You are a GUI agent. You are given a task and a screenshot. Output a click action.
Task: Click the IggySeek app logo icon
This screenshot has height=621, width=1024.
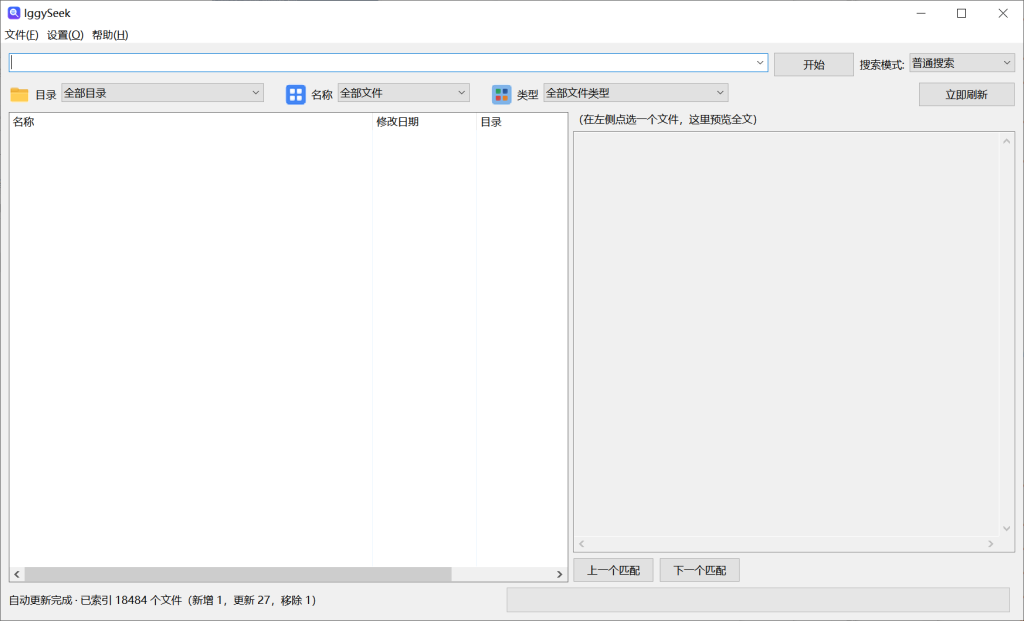tap(13, 12)
